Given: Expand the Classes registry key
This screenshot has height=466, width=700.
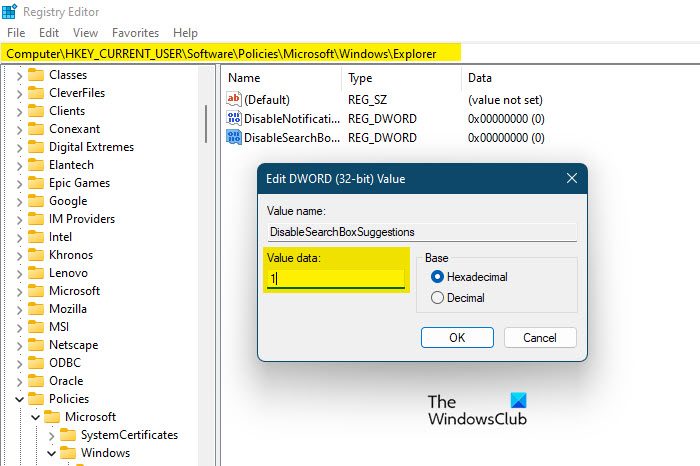Looking at the screenshot, I should [x=18, y=75].
